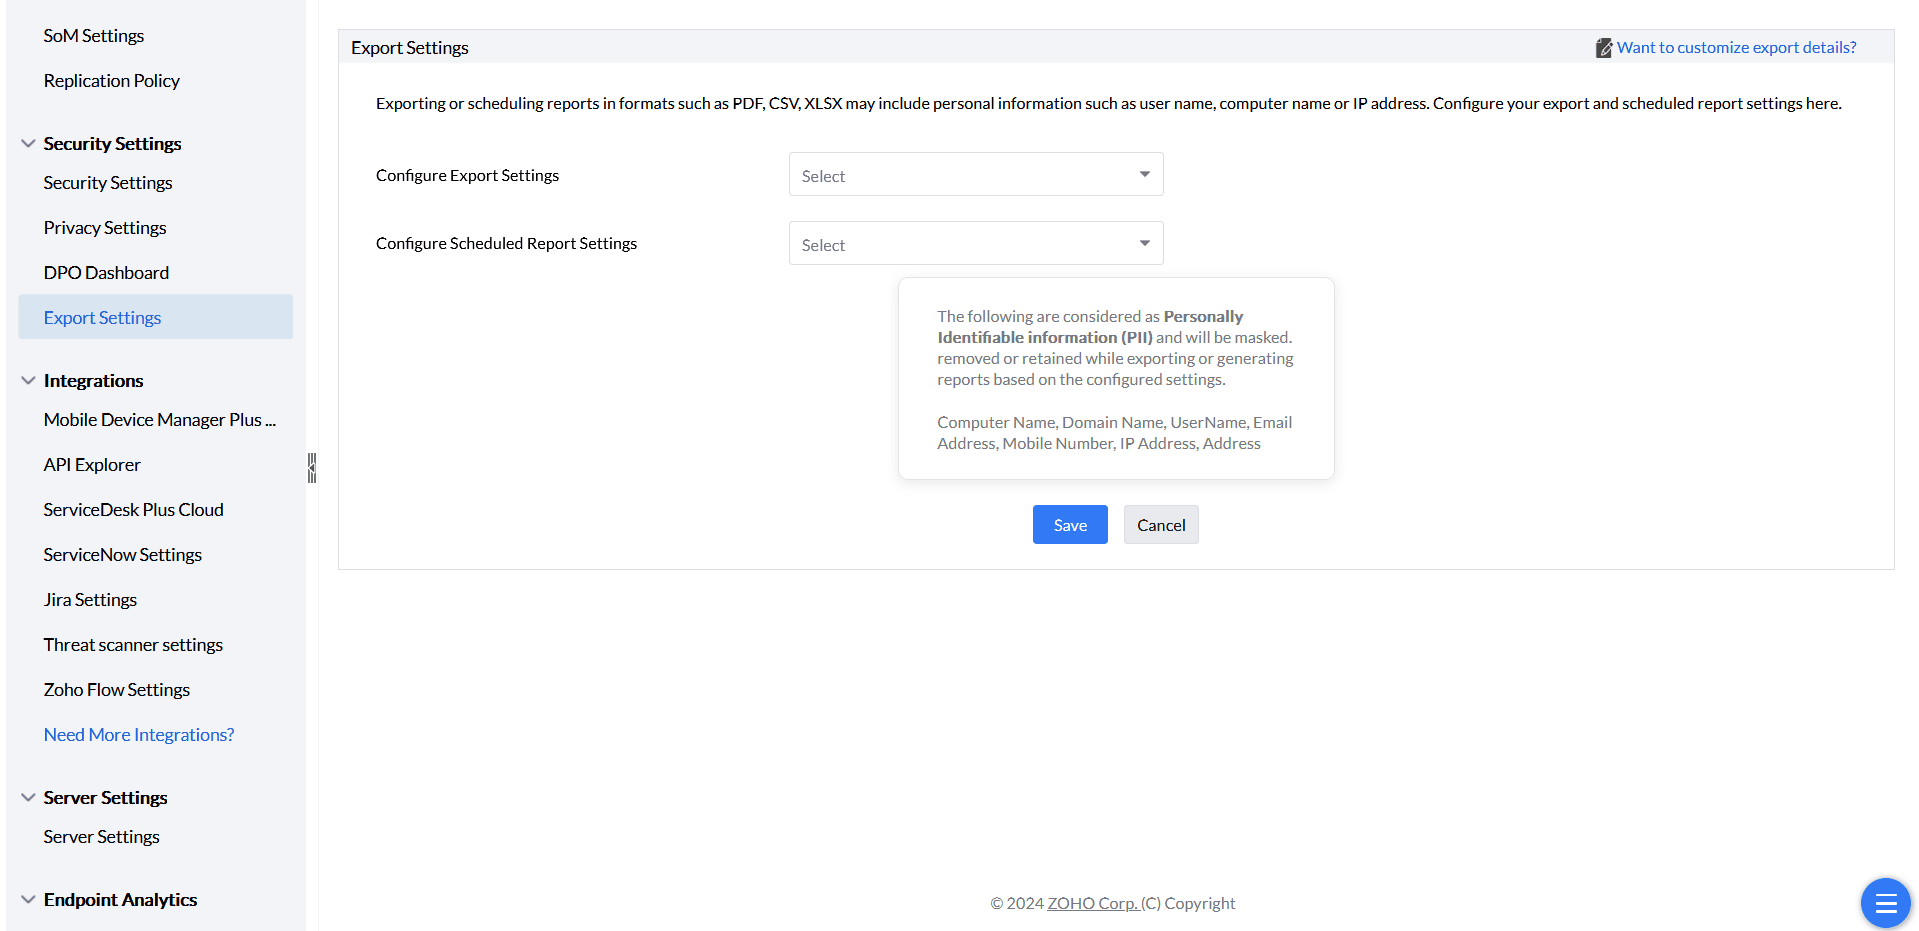
Task: Collapse the Integrations section chevron
Action: (x=28, y=381)
